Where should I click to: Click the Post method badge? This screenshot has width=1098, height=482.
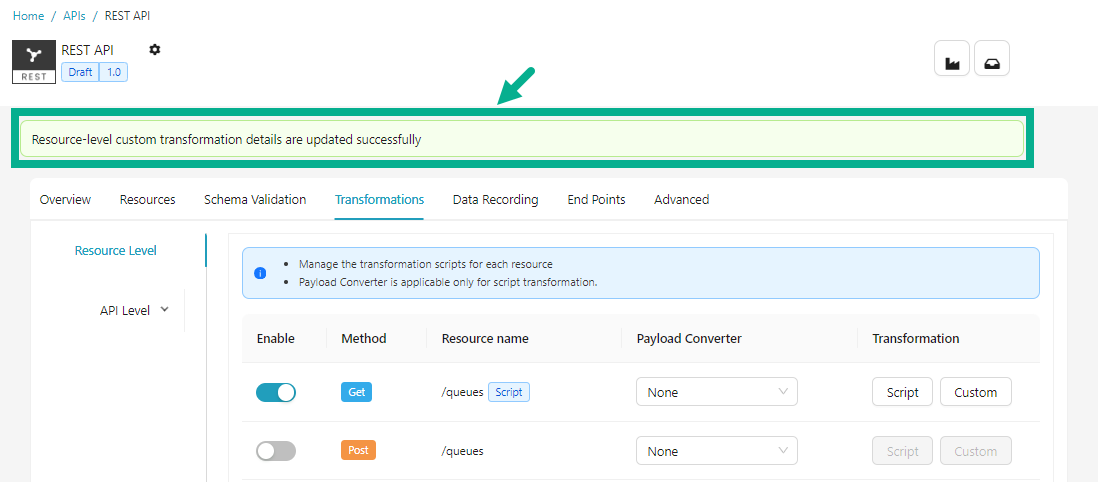pos(358,451)
